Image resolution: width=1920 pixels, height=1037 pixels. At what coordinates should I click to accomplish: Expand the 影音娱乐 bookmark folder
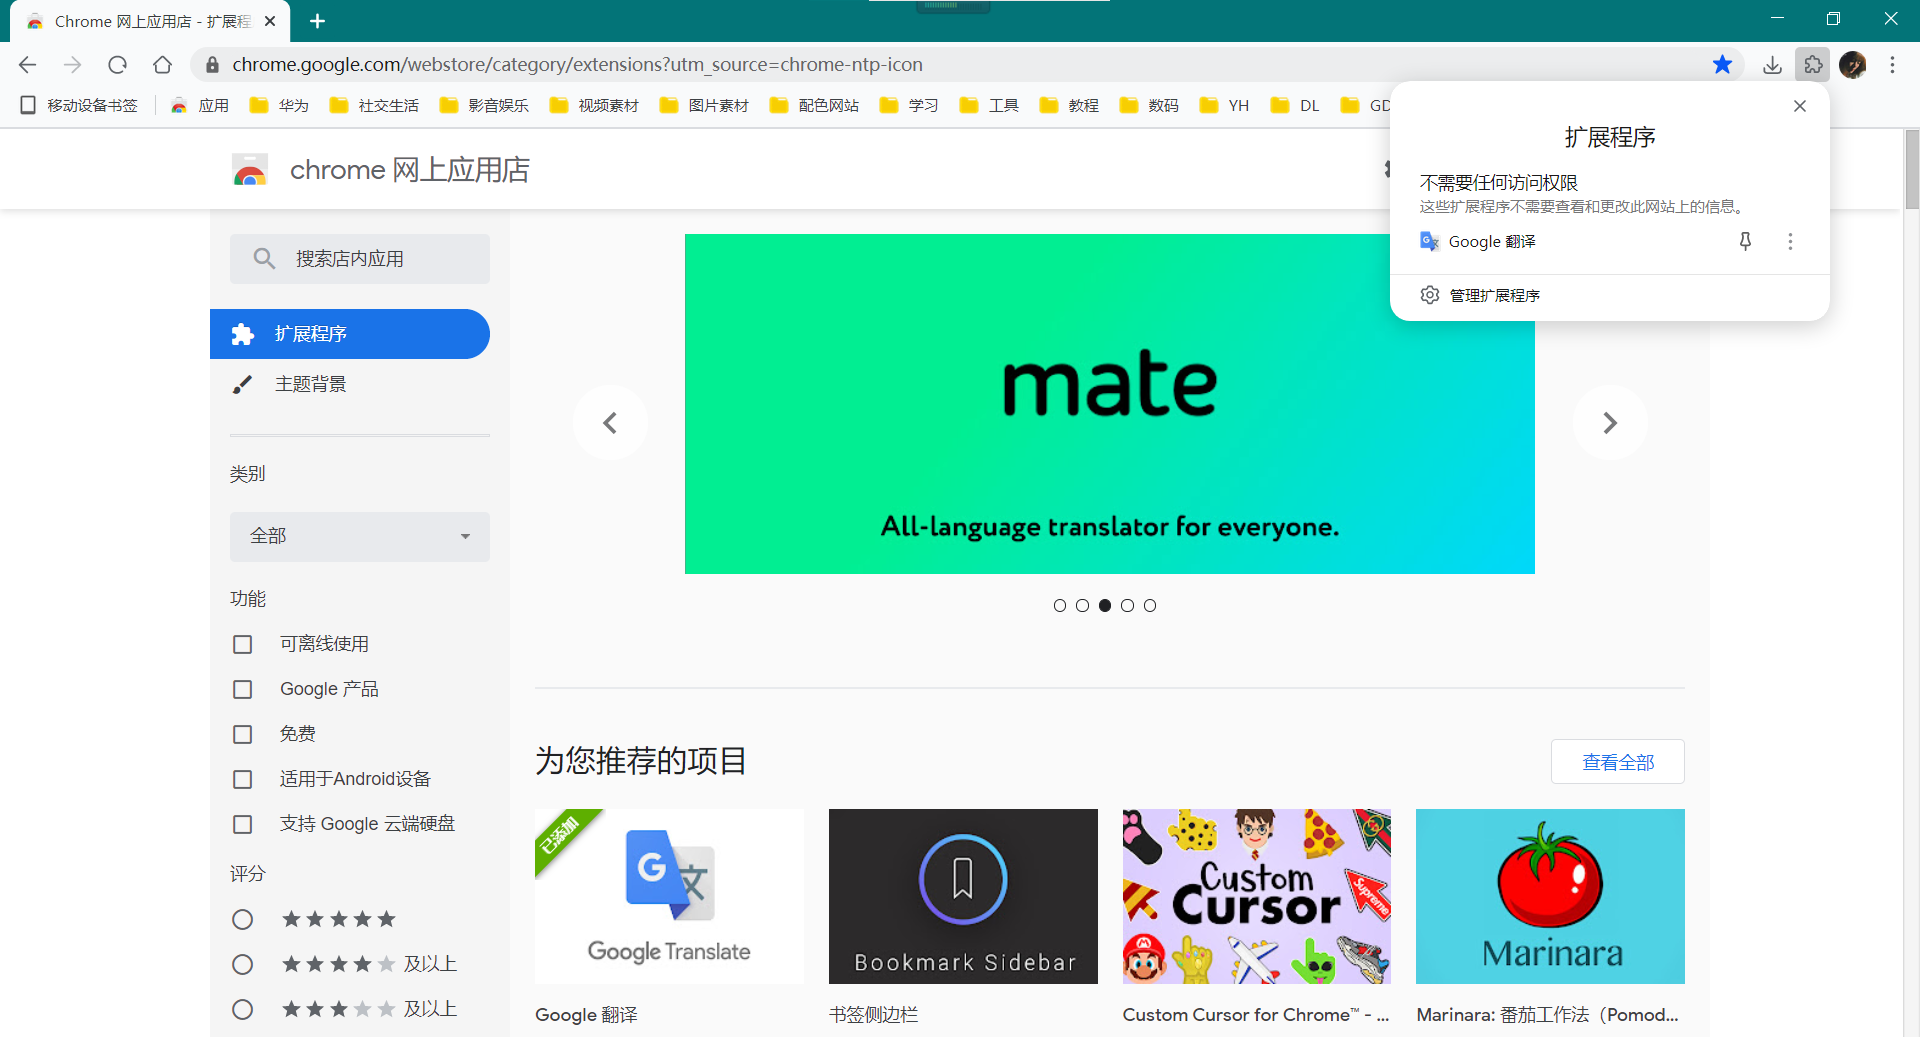point(484,105)
